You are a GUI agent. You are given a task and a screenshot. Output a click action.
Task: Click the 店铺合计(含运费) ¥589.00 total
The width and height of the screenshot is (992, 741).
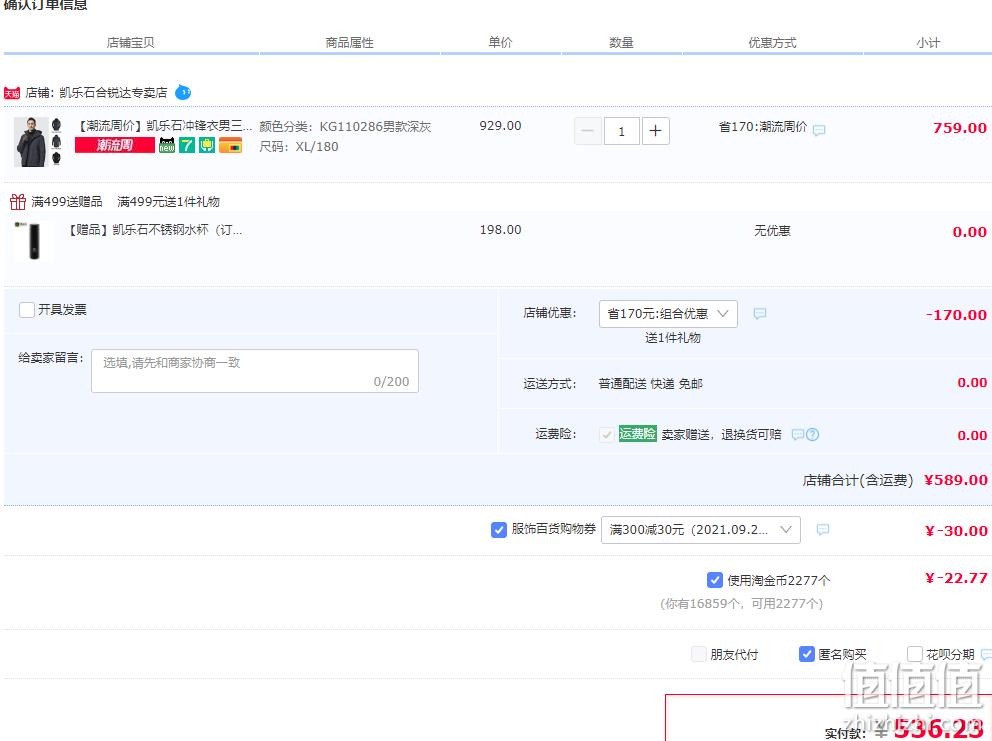tap(895, 480)
